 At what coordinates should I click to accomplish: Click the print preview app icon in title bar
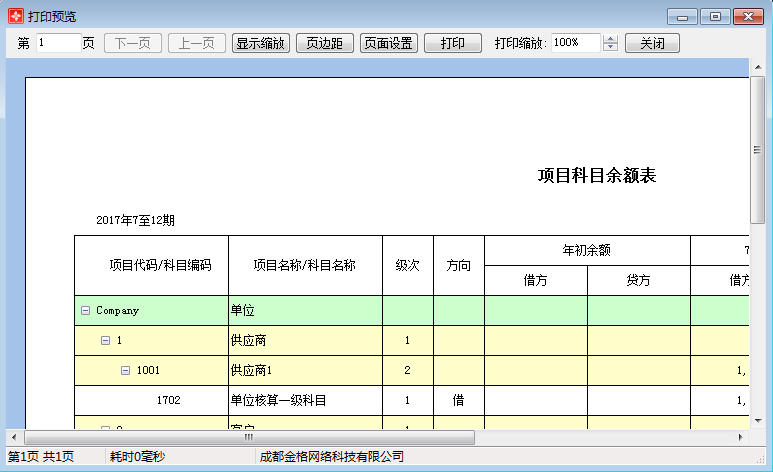(x=15, y=16)
